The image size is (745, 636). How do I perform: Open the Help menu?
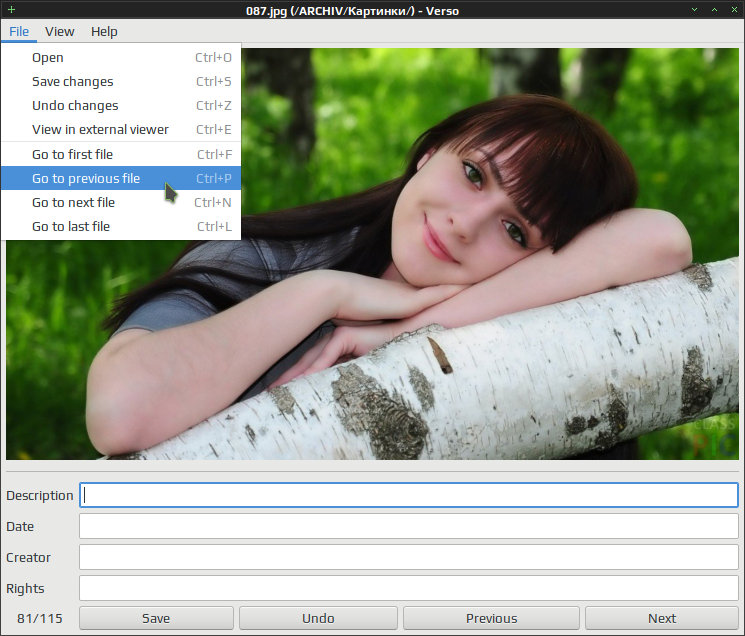tap(104, 31)
